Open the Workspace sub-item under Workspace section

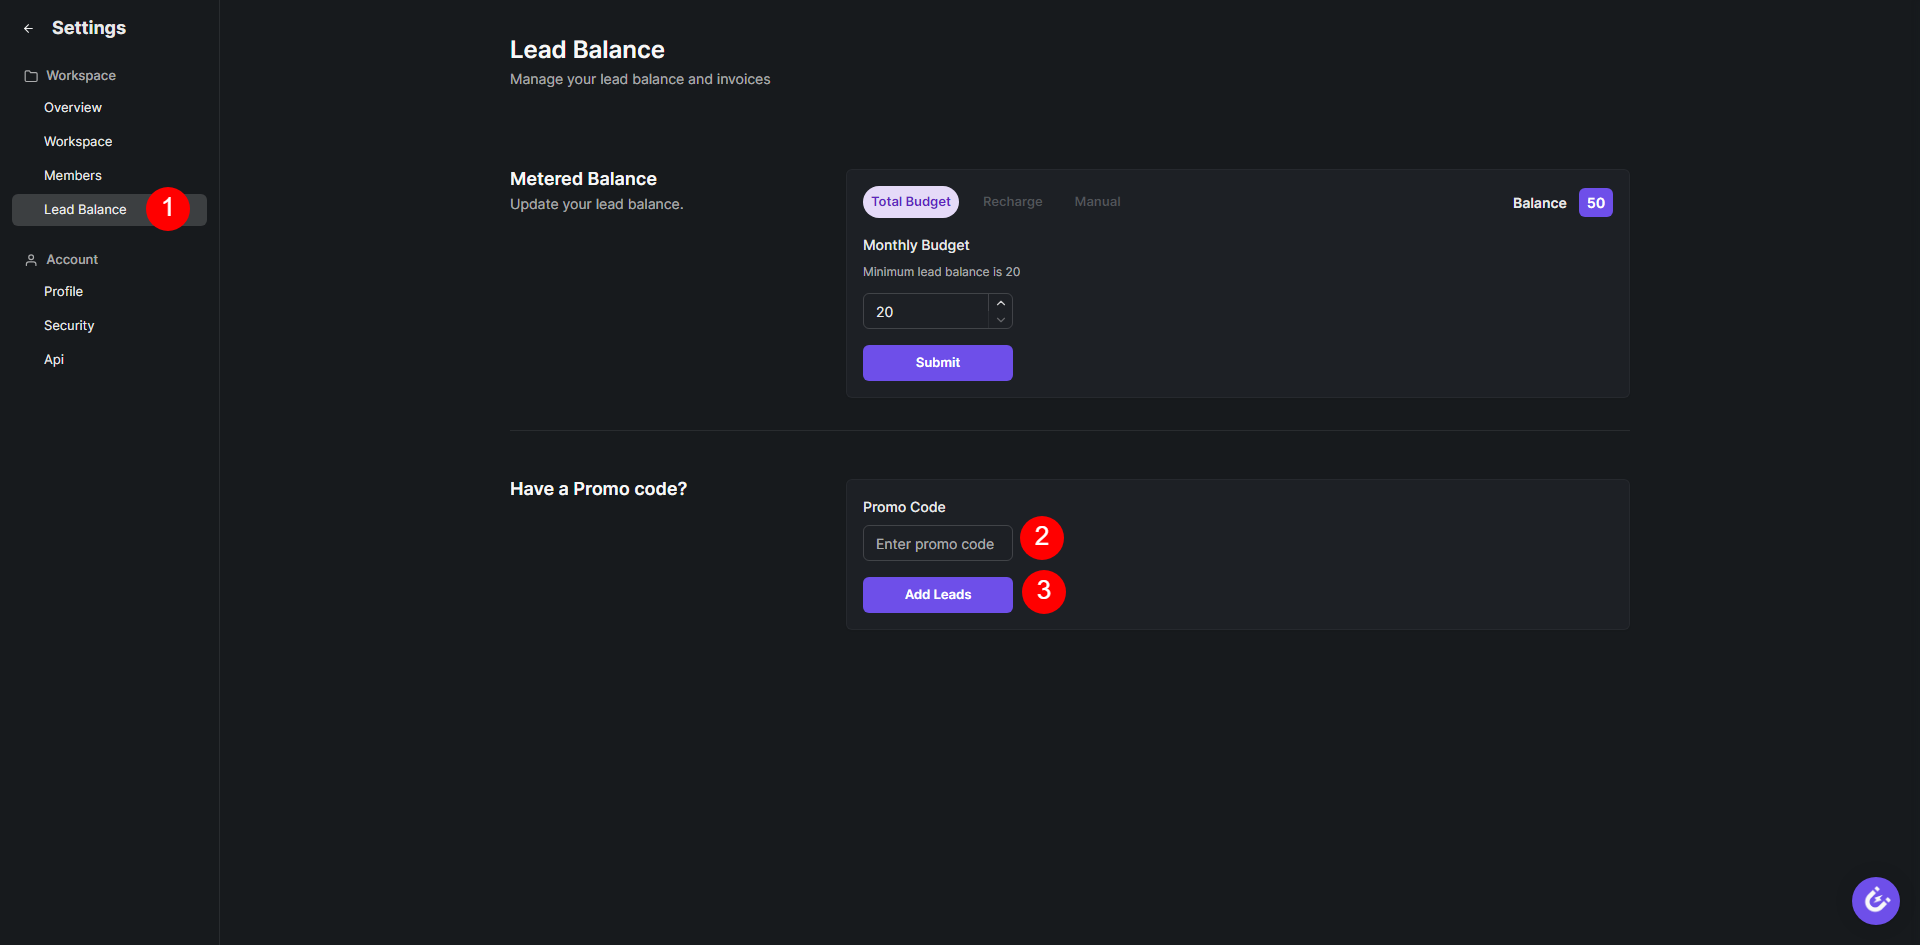pyautogui.click(x=78, y=142)
